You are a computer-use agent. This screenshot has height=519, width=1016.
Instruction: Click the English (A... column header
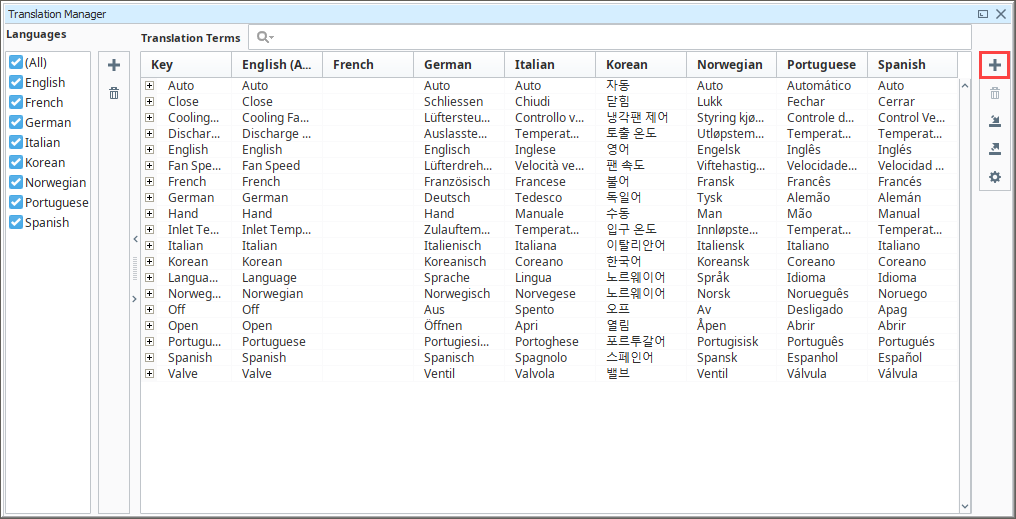(x=277, y=65)
